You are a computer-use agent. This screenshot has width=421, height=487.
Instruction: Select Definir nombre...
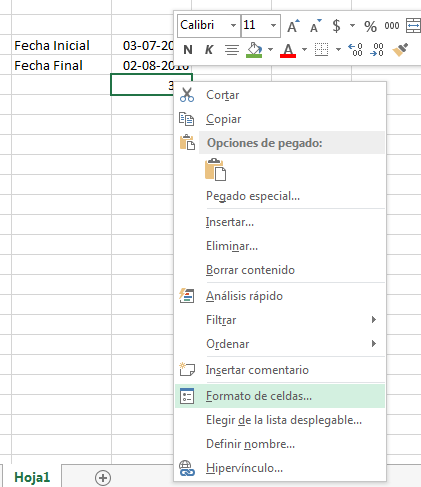coord(279,444)
